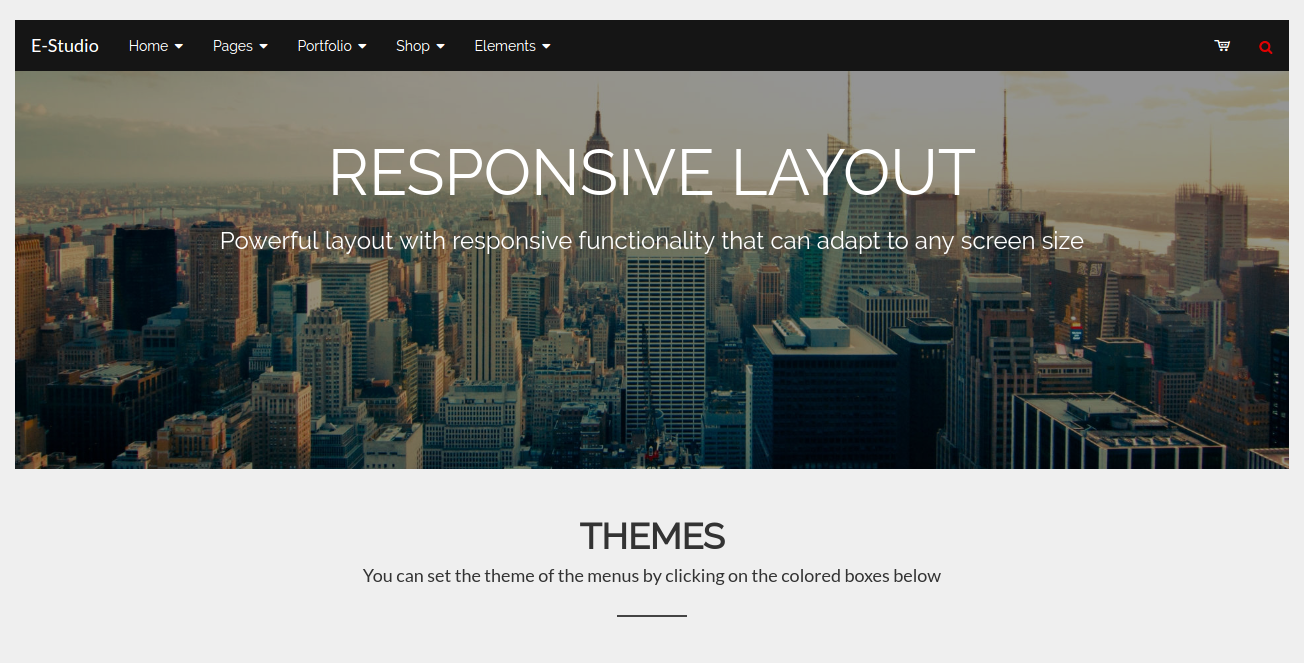Go to the E-Studio brand link
This screenshot has height=663, width=1304.
65,46
